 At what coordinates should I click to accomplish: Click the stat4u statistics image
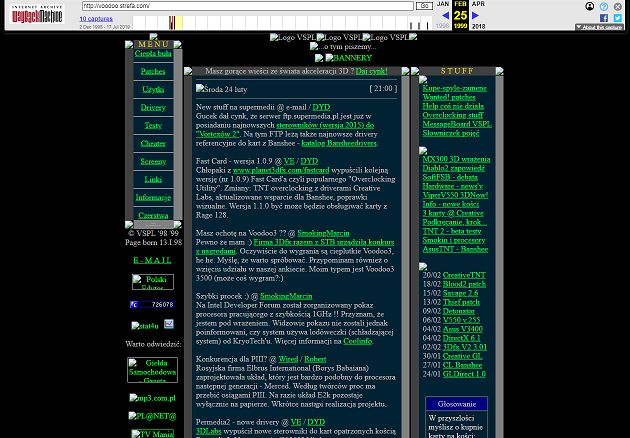[x=145, y=325]
